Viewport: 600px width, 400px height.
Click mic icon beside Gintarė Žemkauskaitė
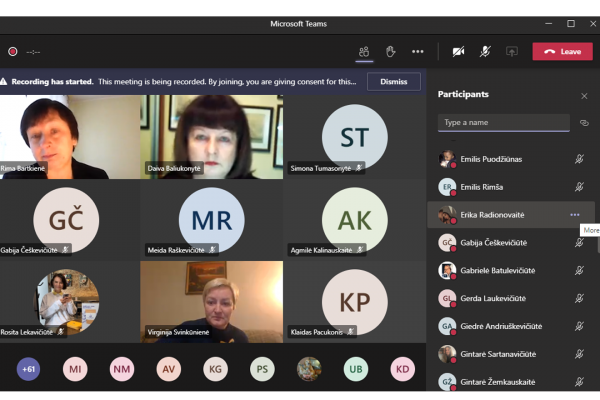point(579,382)
